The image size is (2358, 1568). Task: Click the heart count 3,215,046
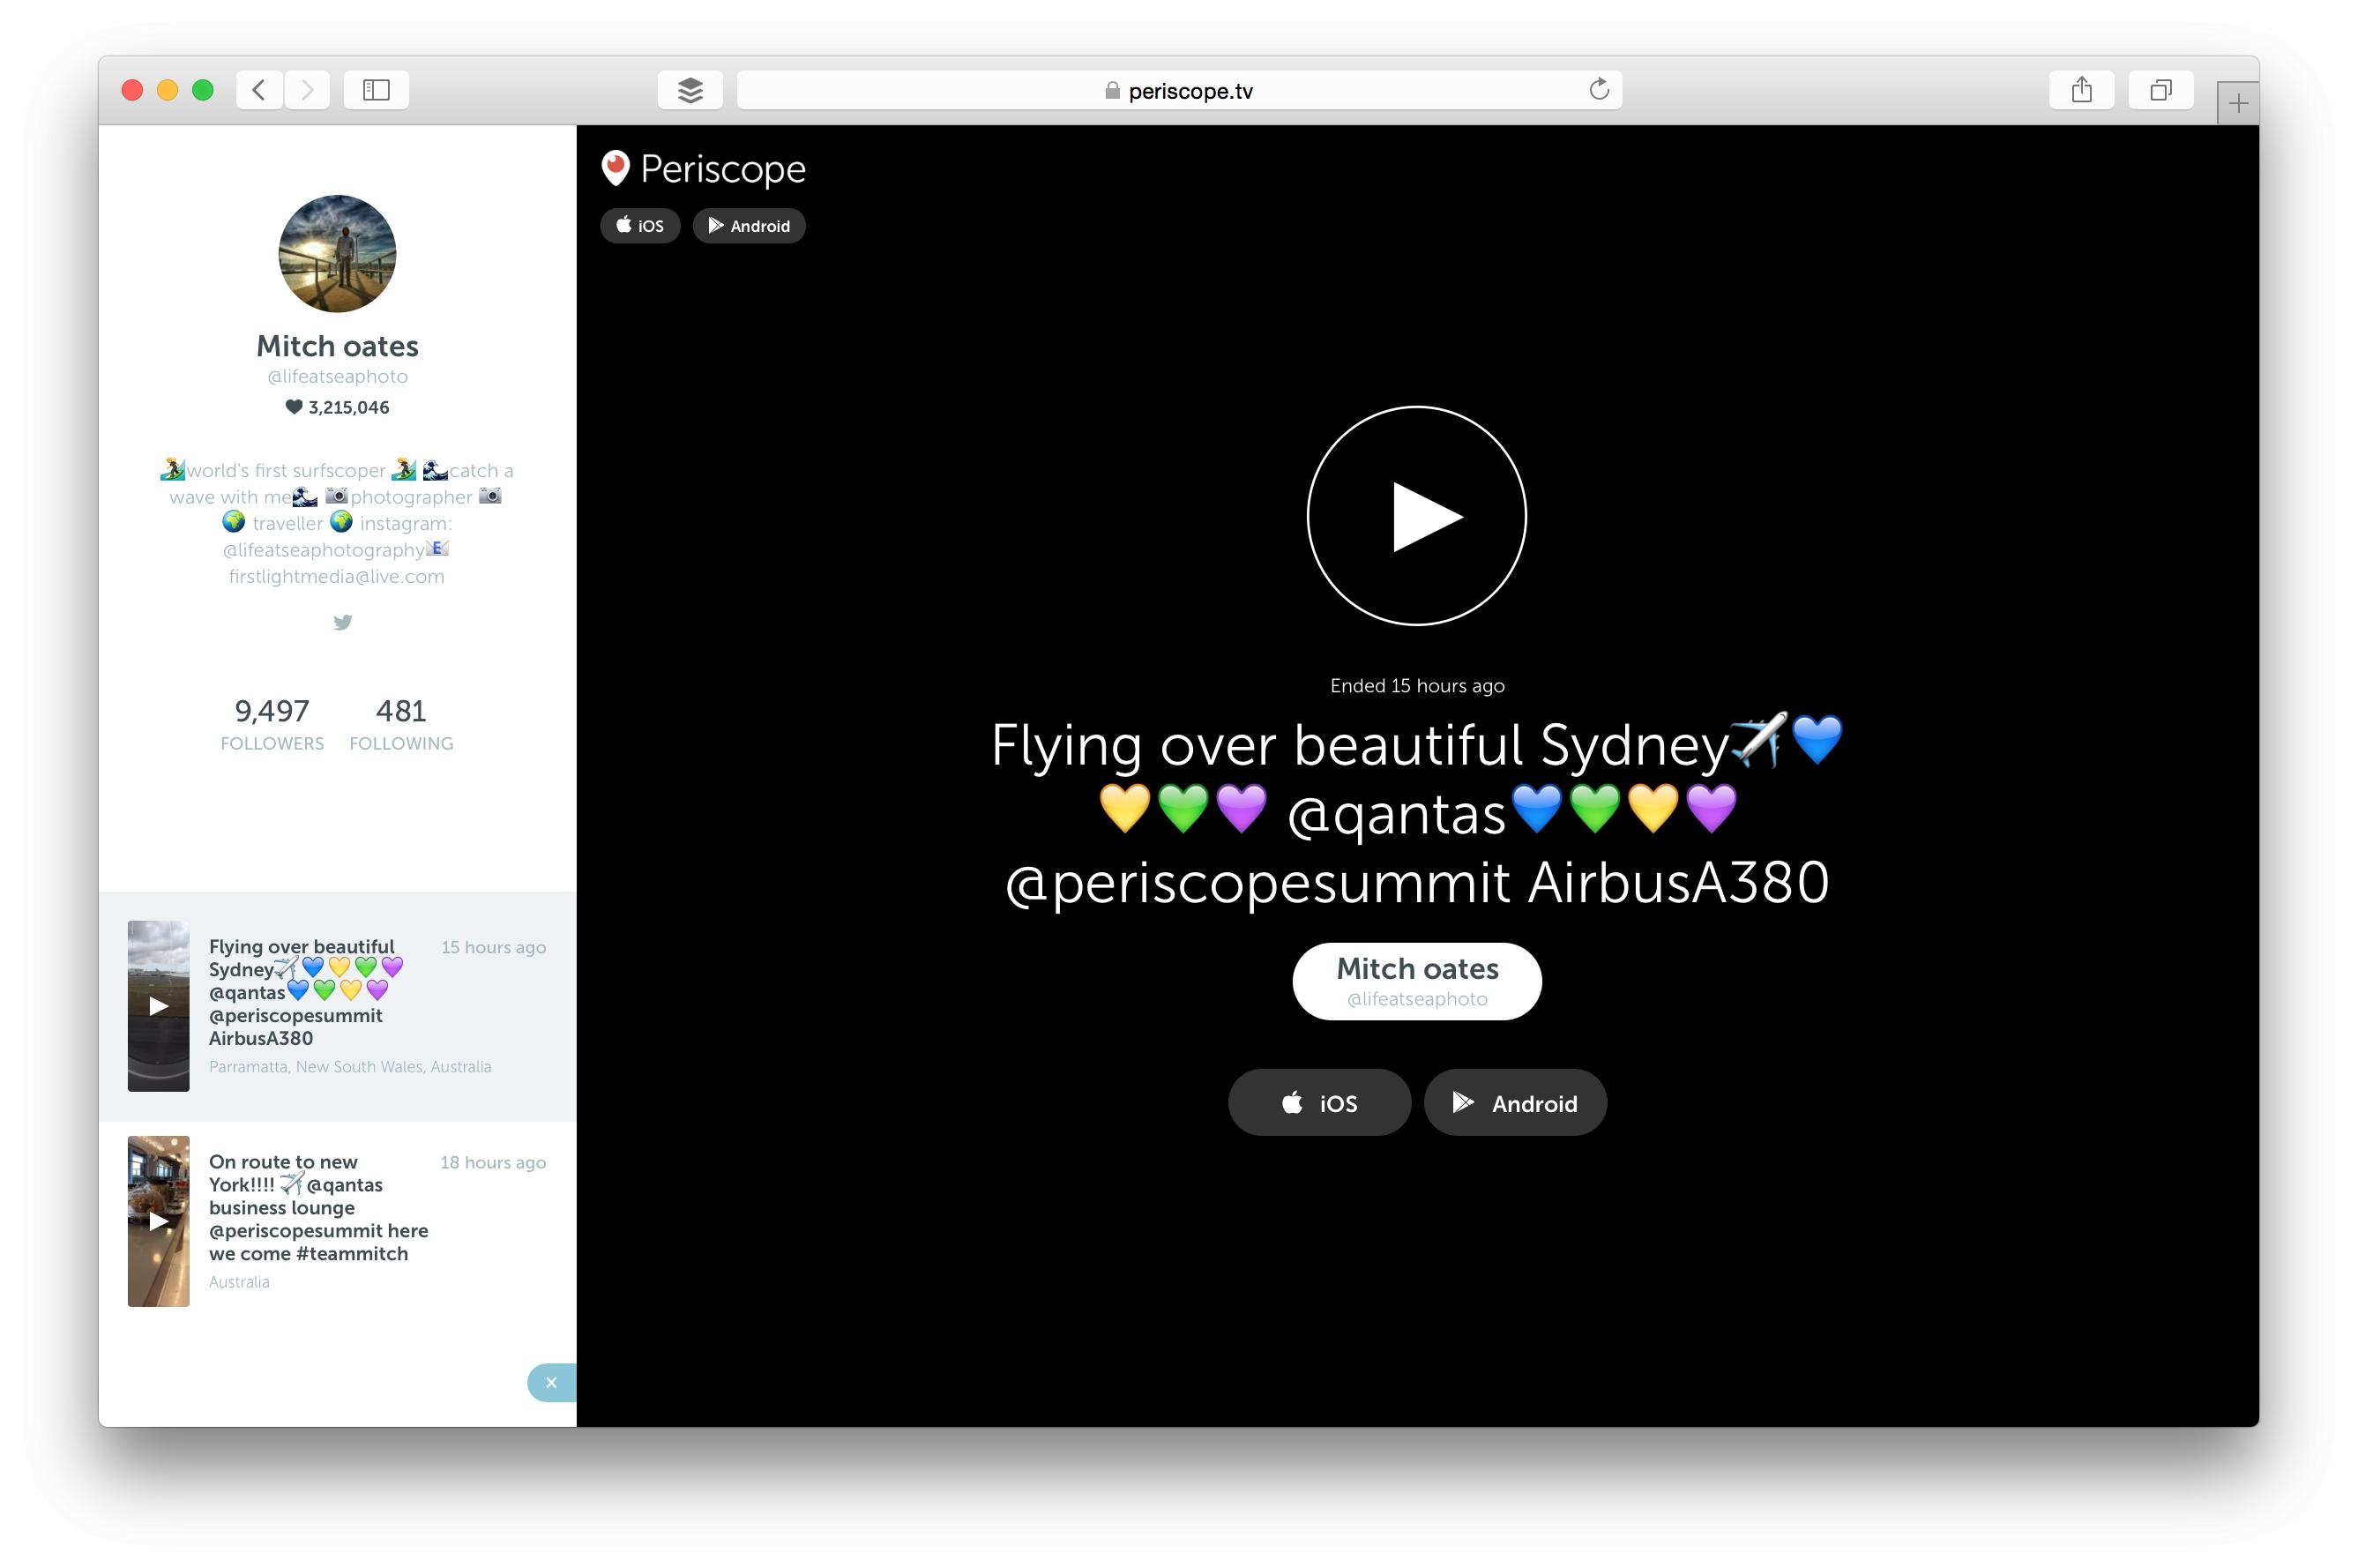click(x=337, y=407)
